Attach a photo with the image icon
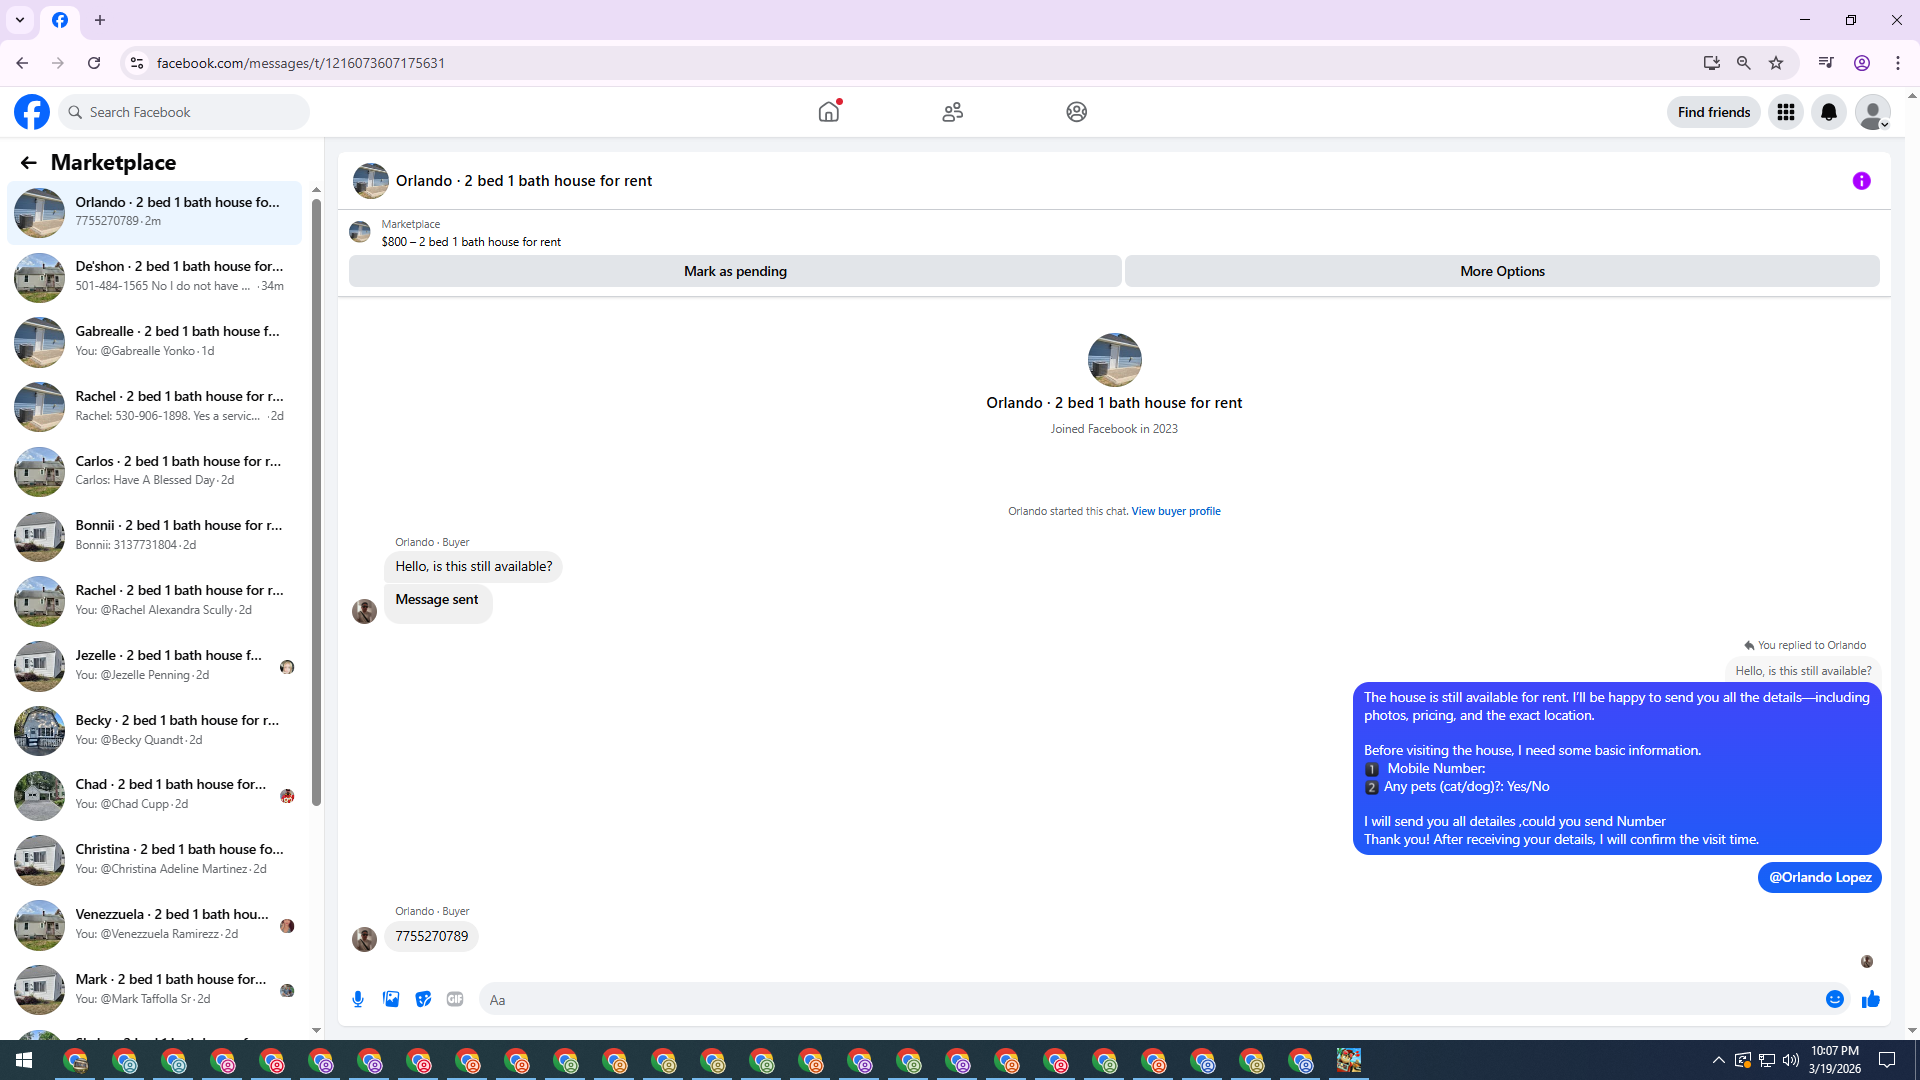This screenshot has height=1080, width=1920. point(391,999)
